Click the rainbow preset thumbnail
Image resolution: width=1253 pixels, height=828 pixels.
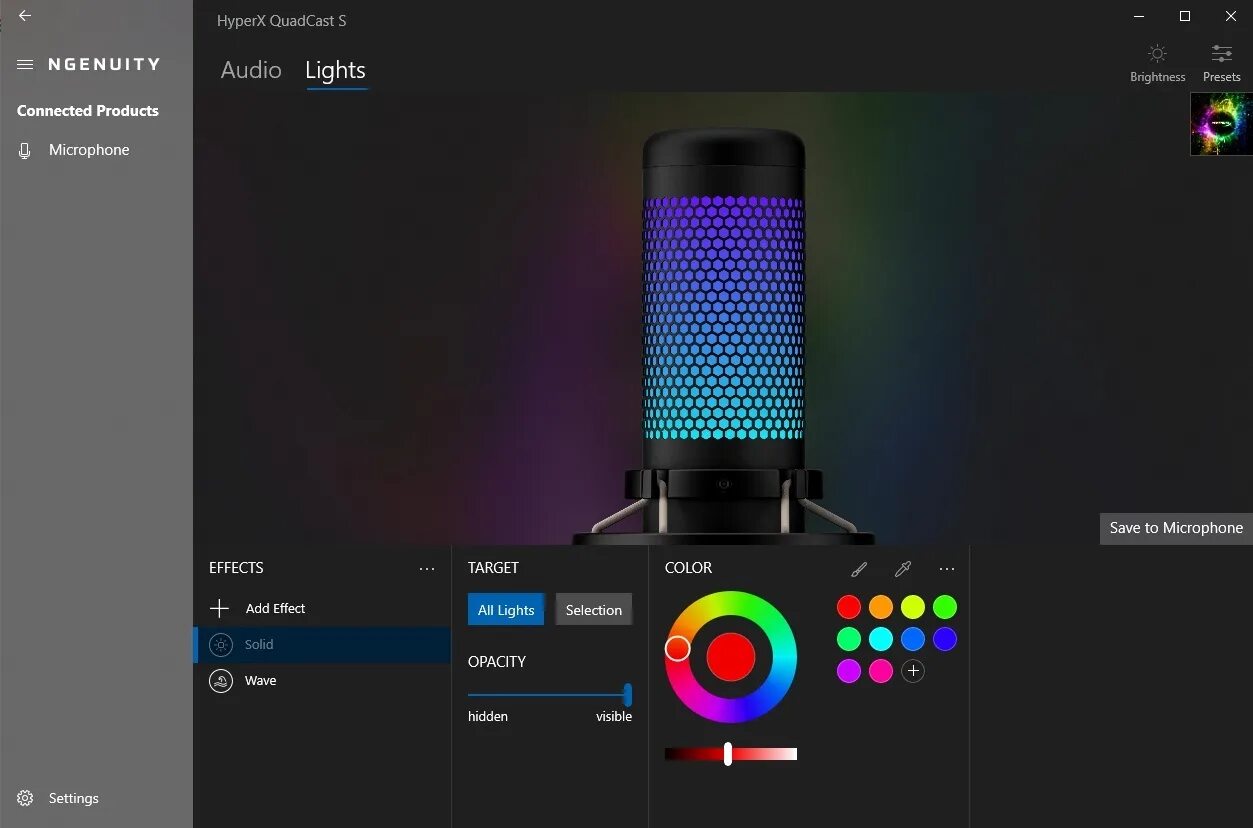(1221, 124)
